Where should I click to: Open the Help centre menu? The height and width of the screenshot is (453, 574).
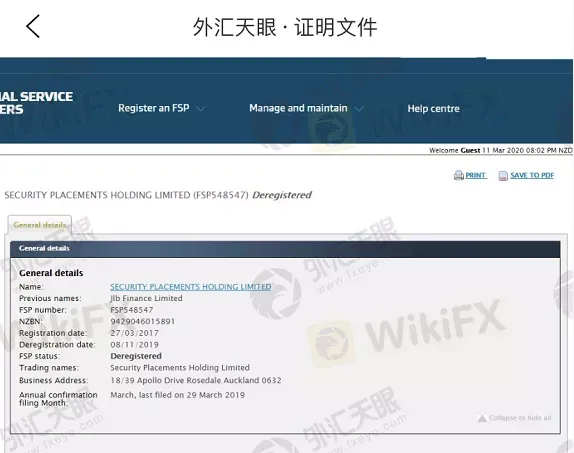point(433,108)
